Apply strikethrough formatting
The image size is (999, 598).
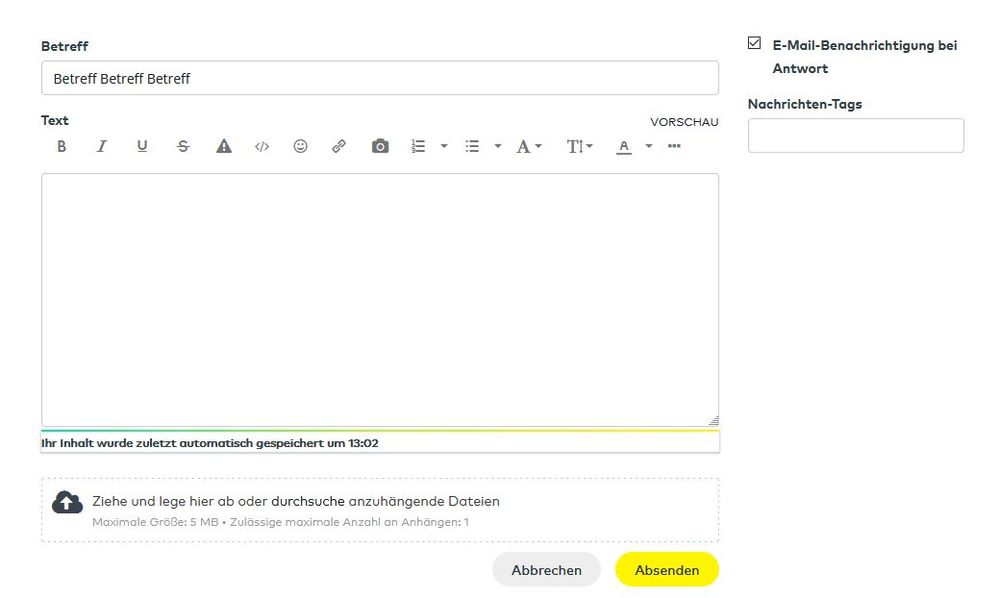[x=183, y=146]
